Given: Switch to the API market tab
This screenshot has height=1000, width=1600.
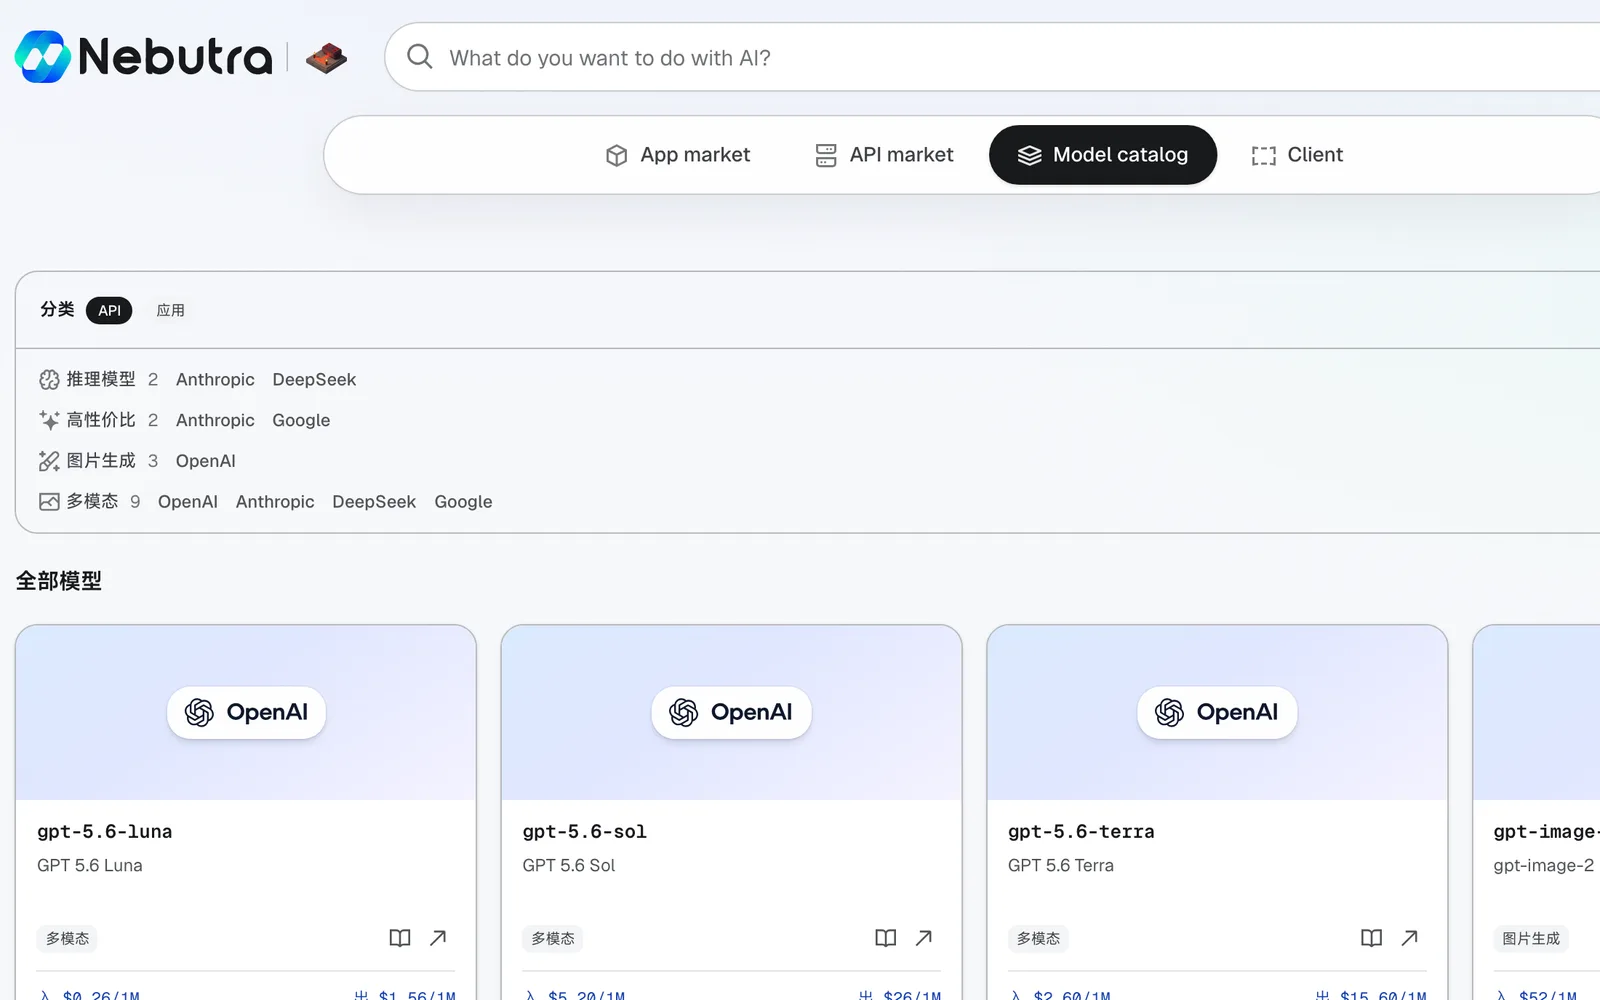Looking at the screenshot, I should pyautogui.click(x=884, y=155).
